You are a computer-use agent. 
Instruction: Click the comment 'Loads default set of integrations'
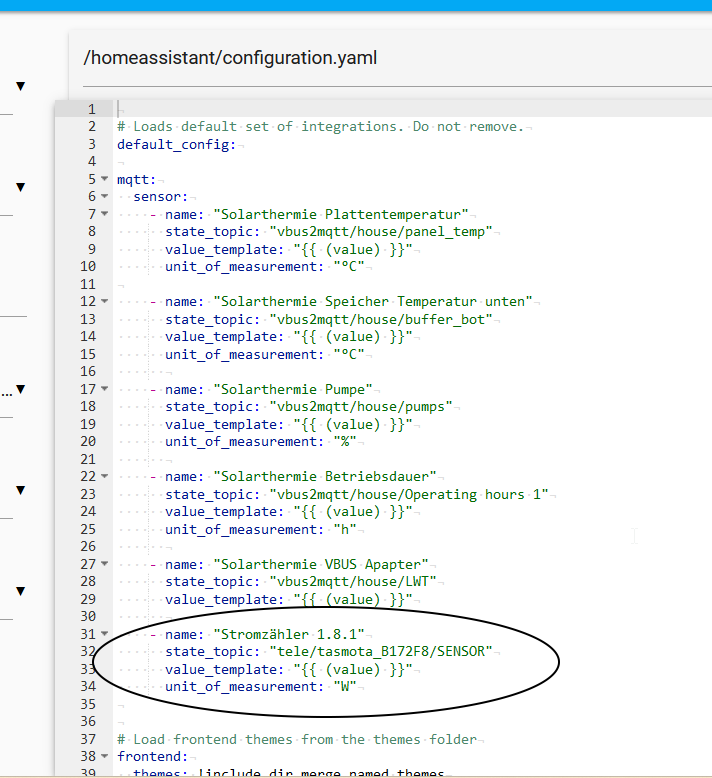321,127
